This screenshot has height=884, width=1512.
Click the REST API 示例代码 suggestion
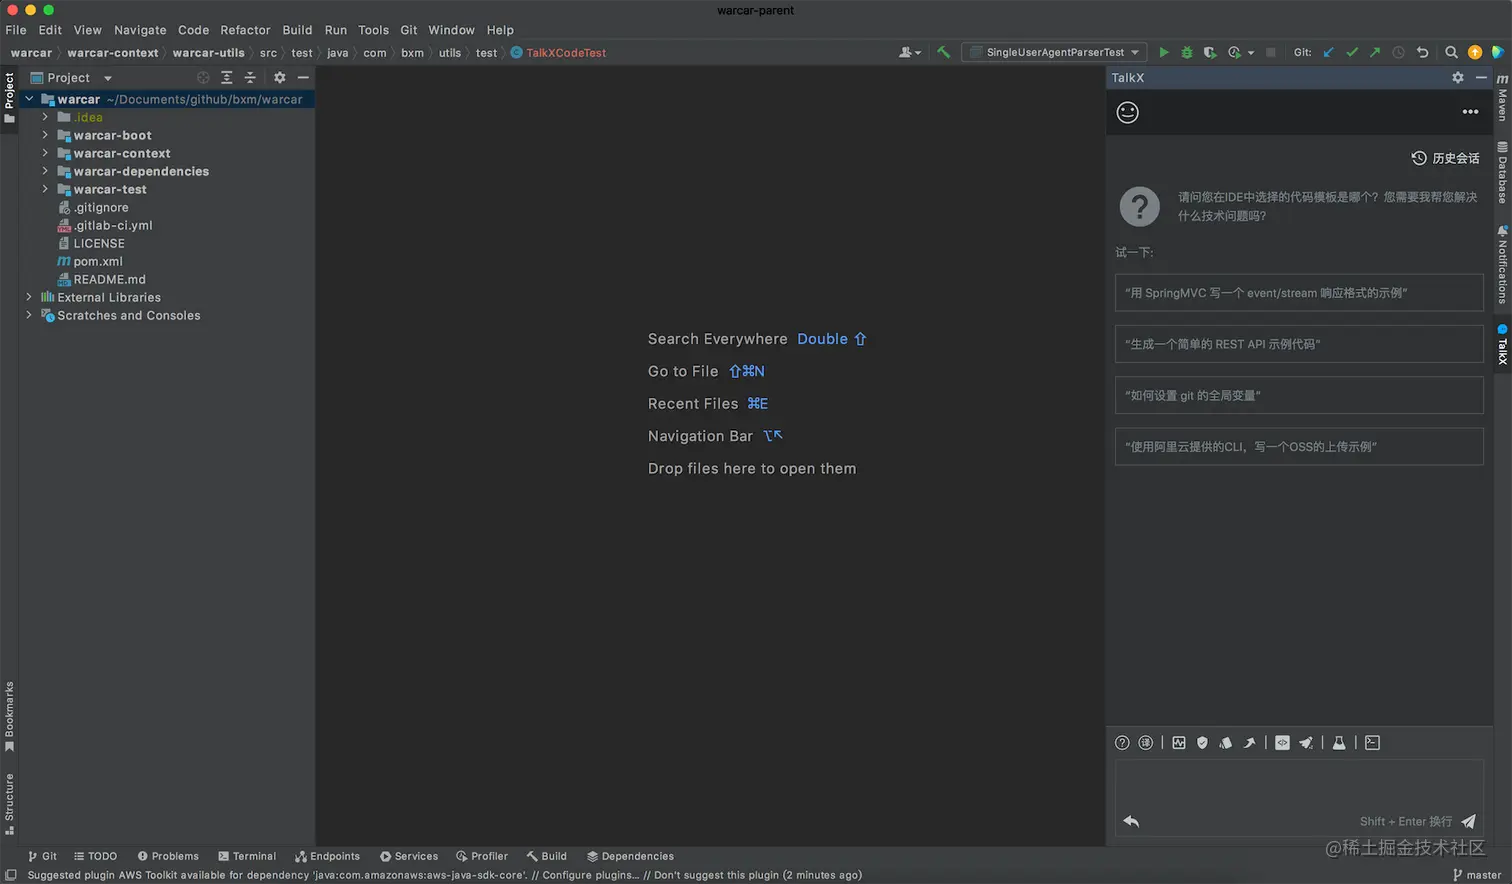(x=1299, y=344)
